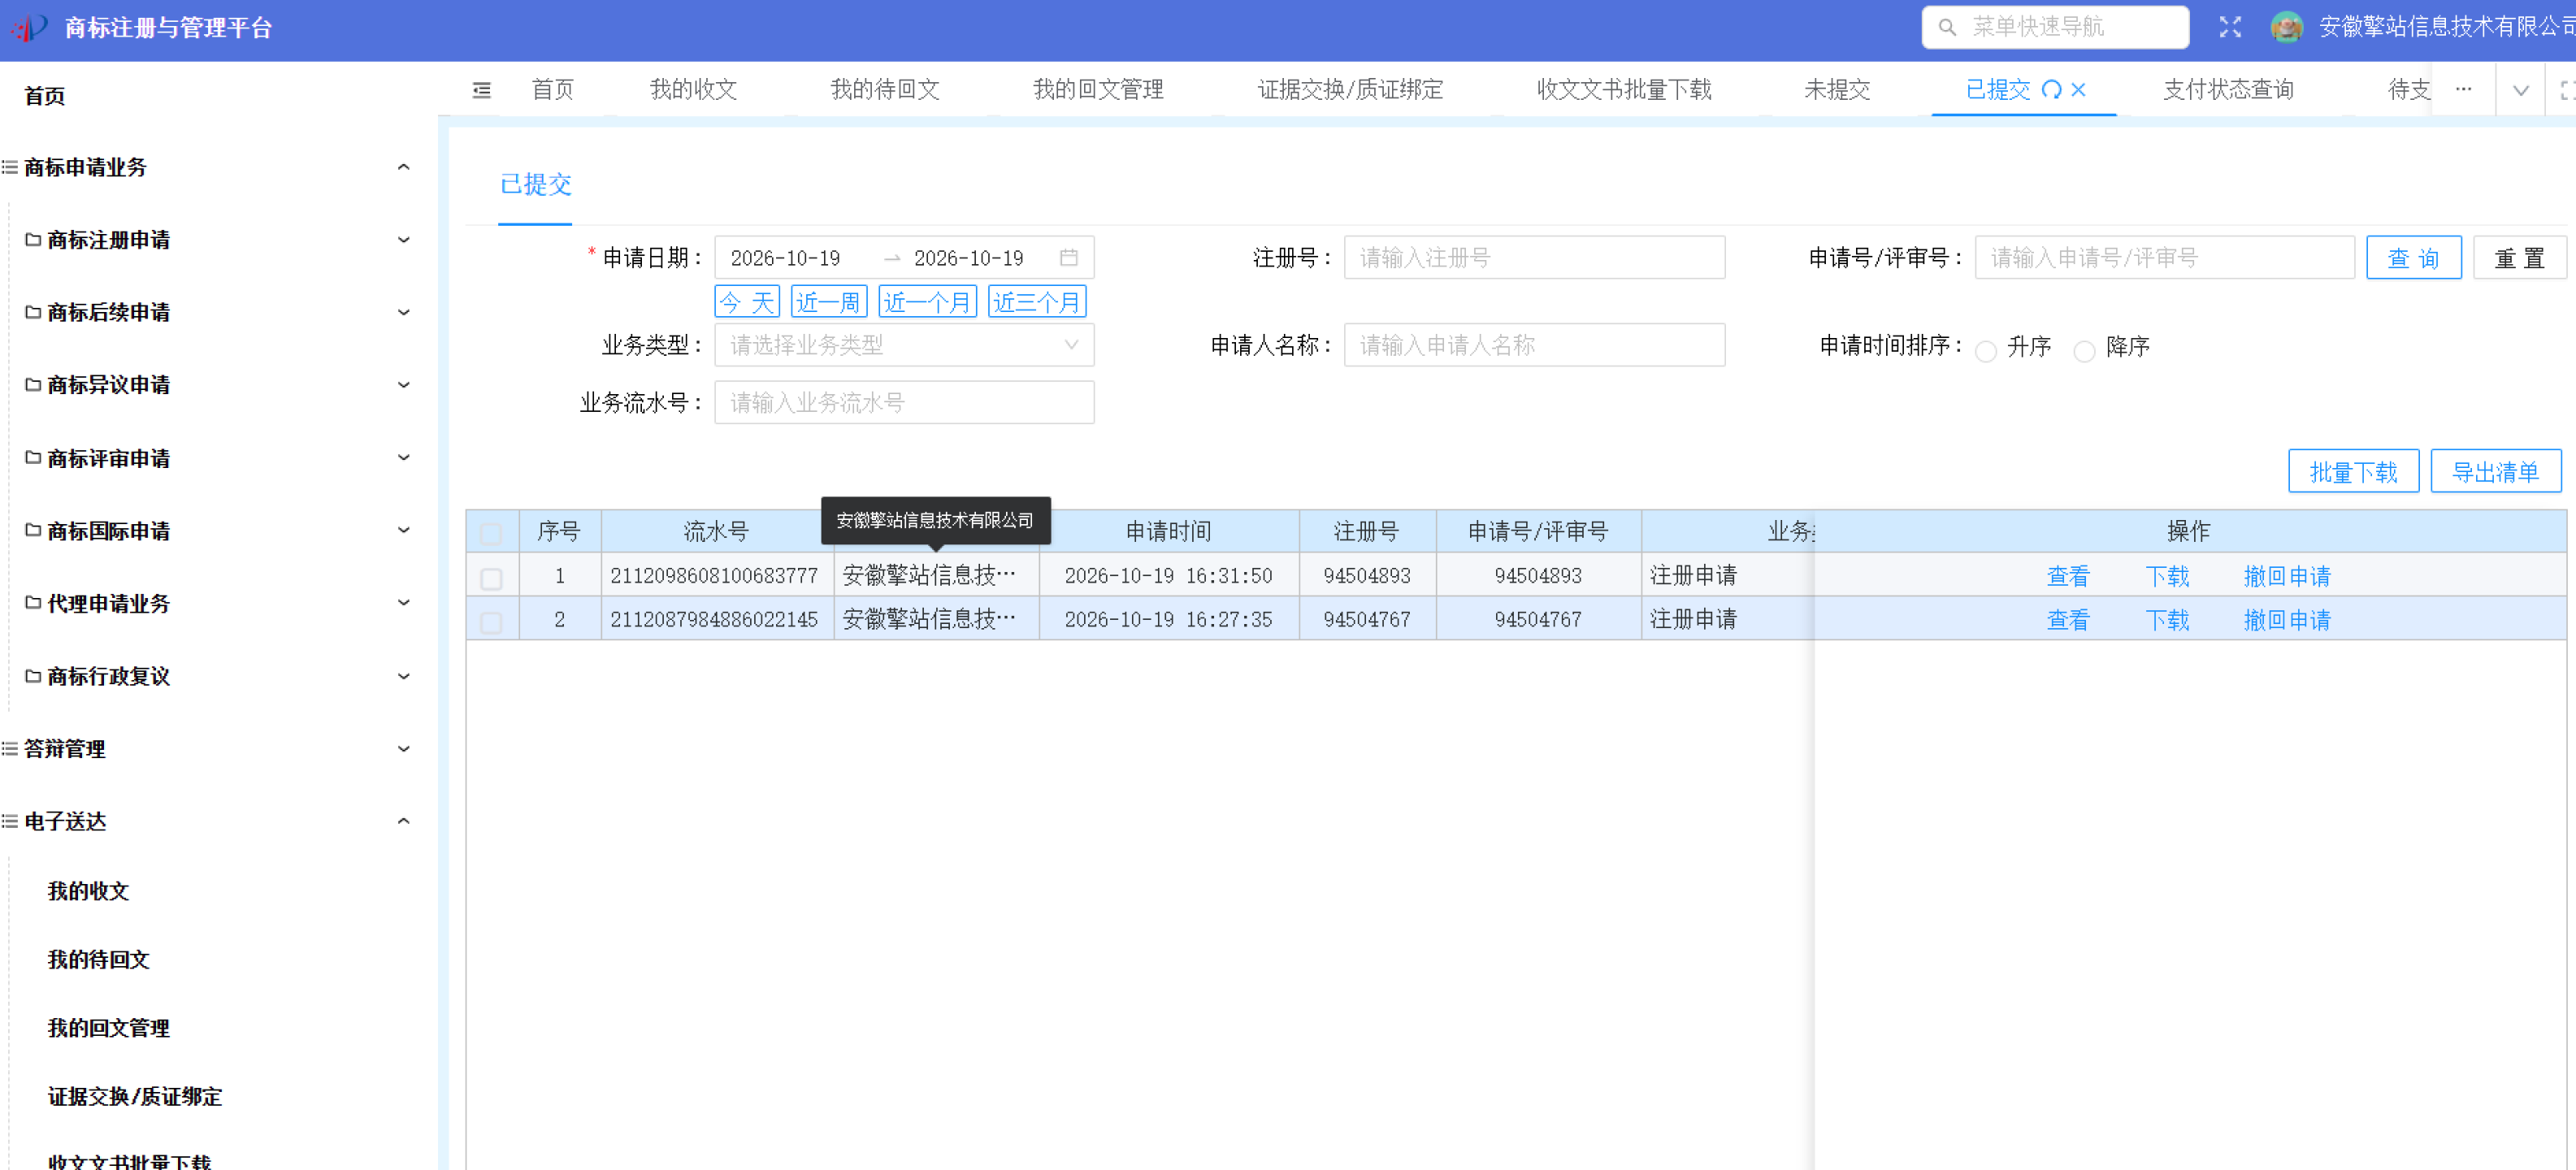
Task: Check row 2 checkbox 2112087984886022145
Action: point(491,622)
